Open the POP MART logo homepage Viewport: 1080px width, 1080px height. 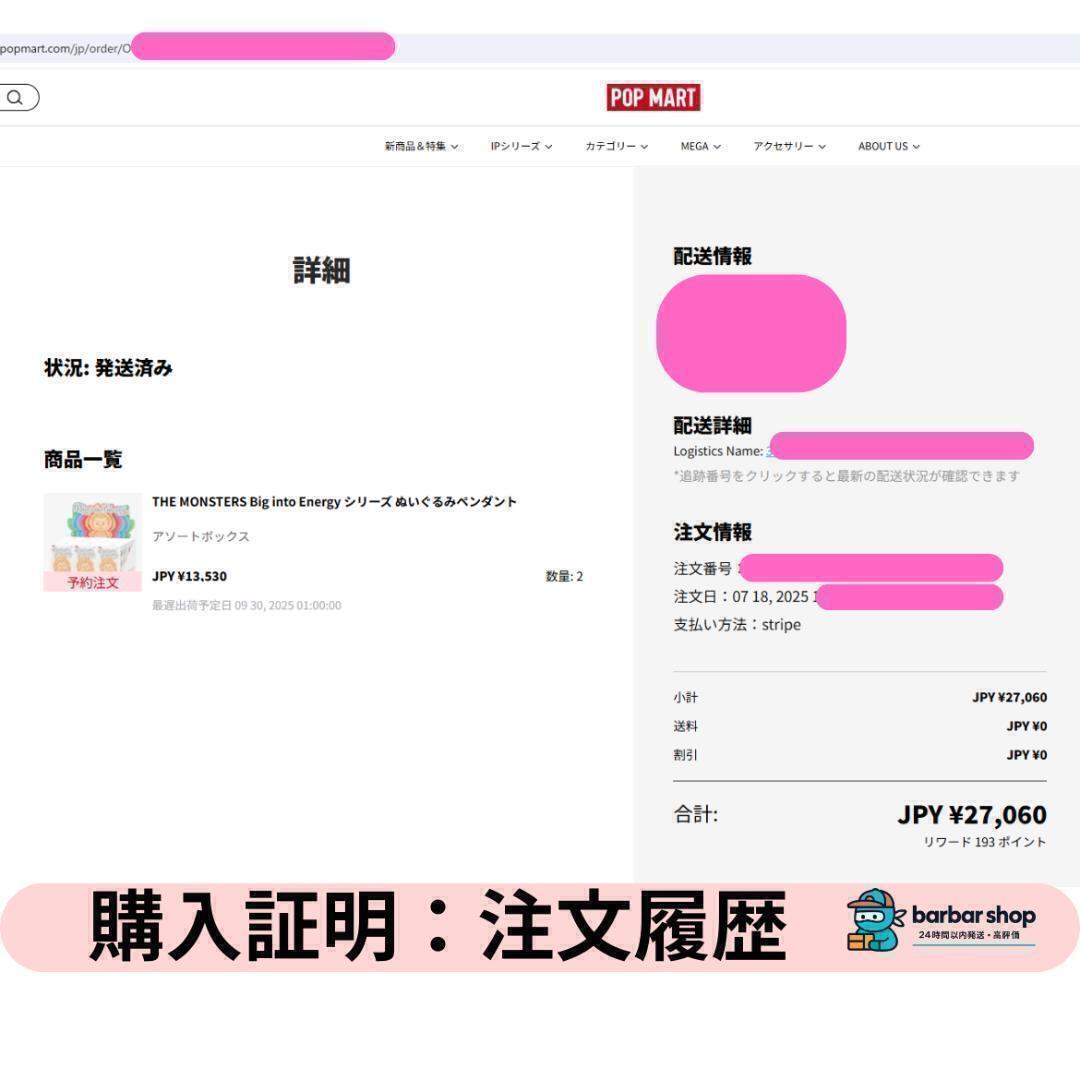pos(653,97)
